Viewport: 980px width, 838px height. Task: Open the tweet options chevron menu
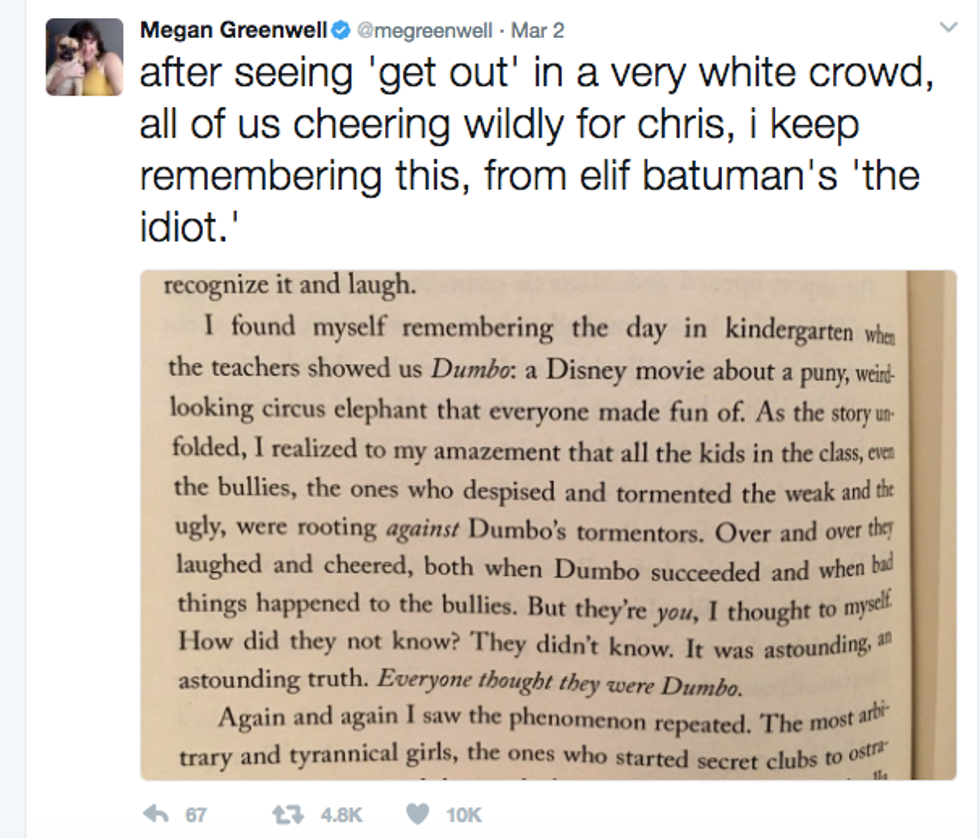pyautogui.click(x=948, y=29)
